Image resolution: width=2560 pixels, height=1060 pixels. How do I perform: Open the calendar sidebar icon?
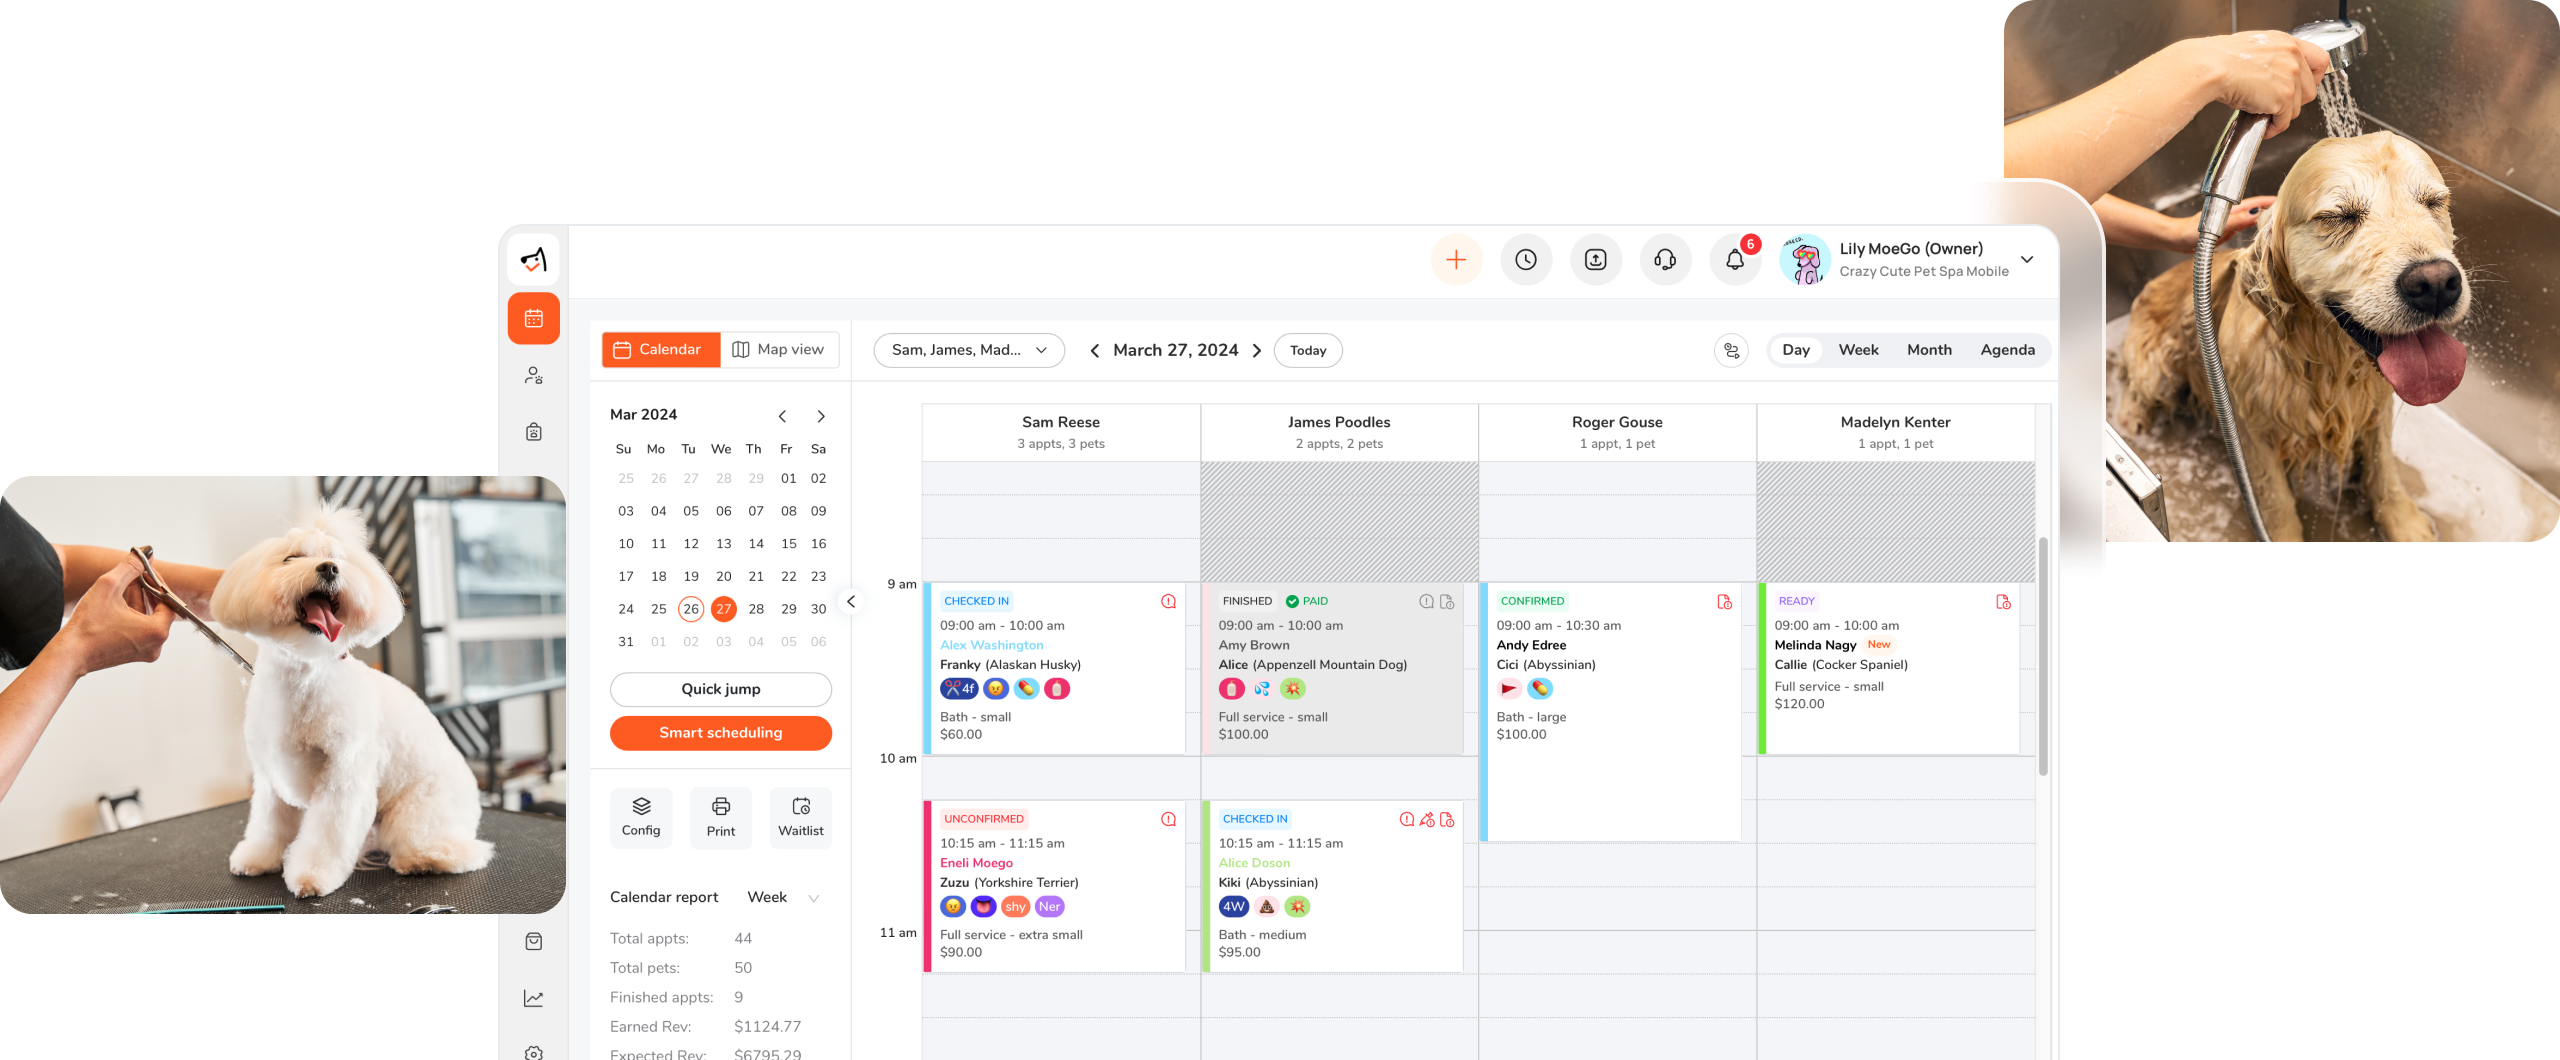[x=534, y=319]
